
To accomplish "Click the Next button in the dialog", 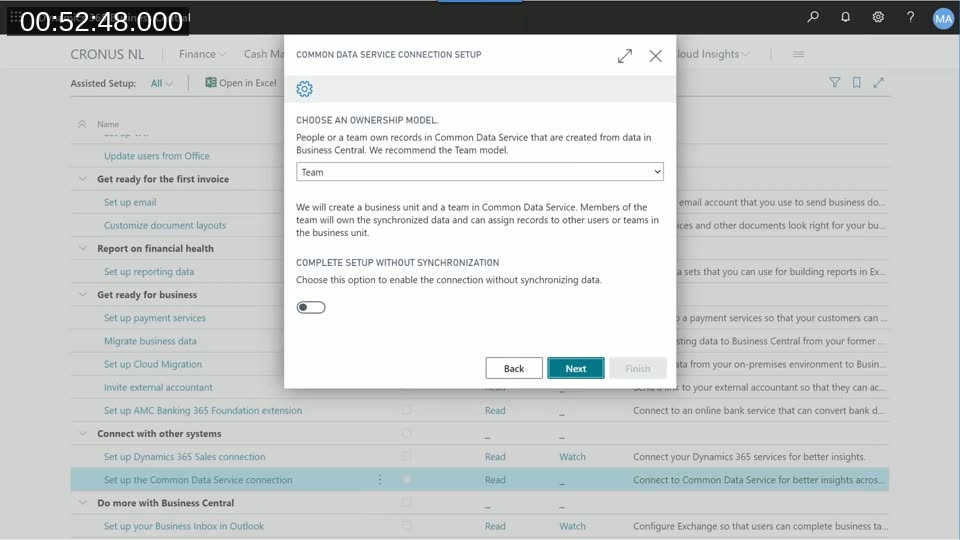I will 576,368.
